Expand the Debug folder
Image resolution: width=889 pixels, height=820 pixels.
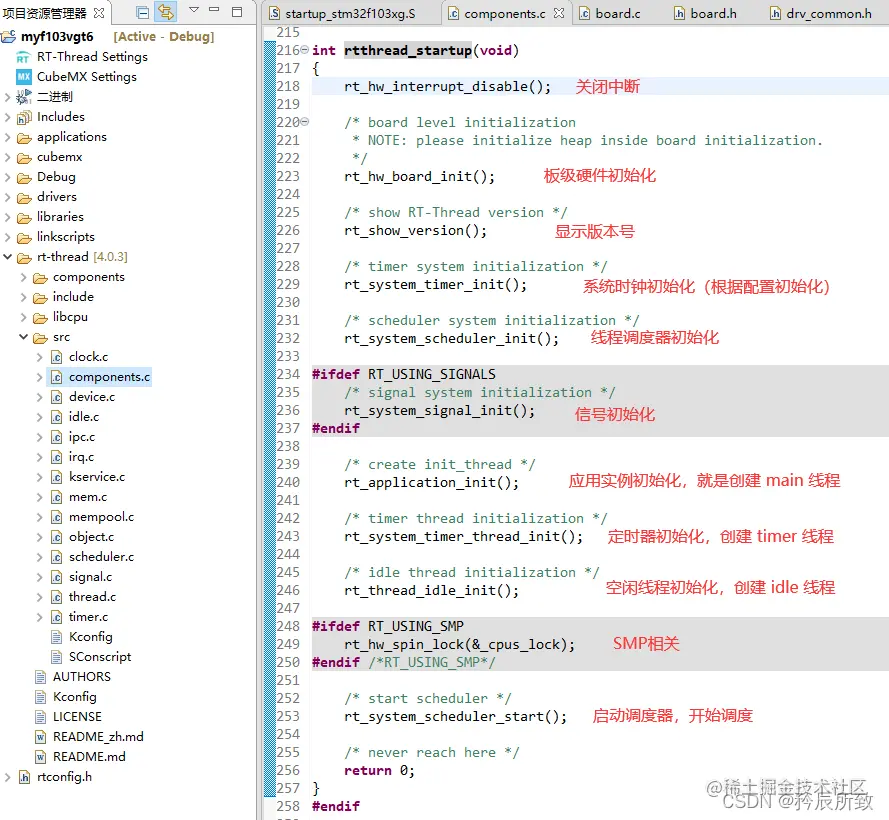coord(7,177)
